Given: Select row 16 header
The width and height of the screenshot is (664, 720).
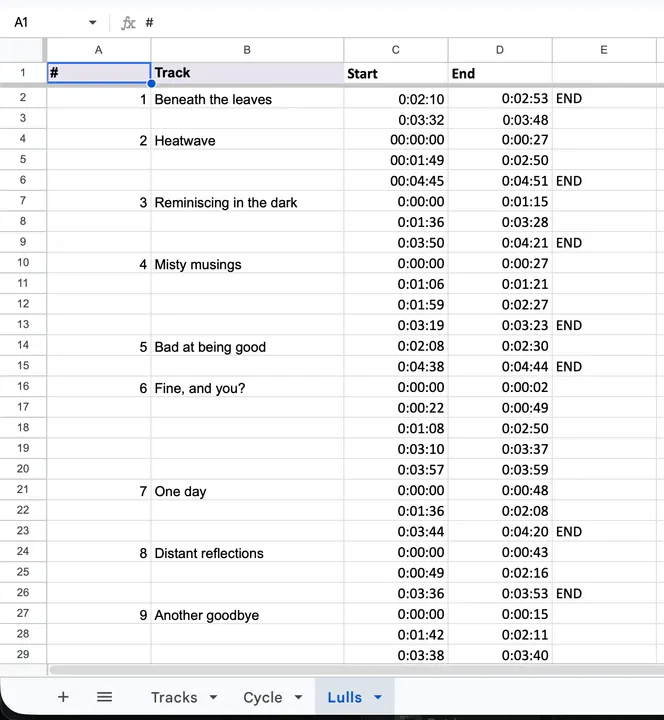Looking at the screenshot, I should coord(23,387).
